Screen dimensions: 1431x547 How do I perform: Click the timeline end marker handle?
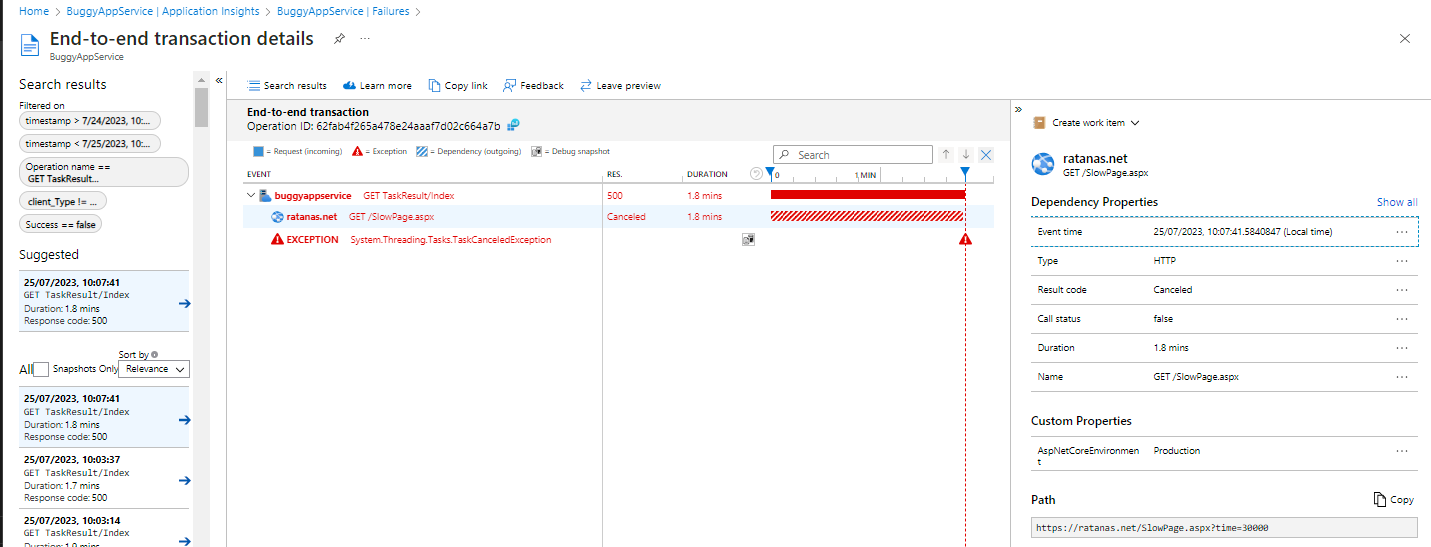click(965, 173)
